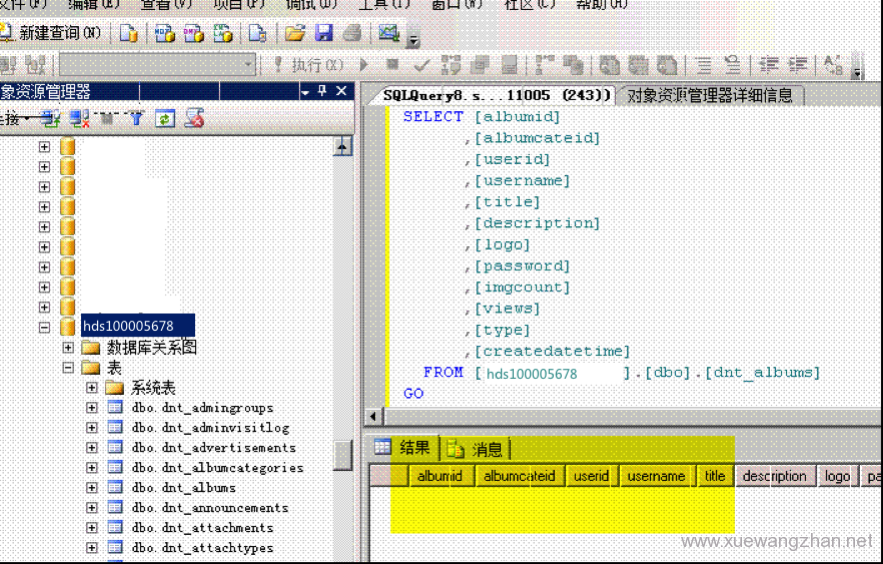Image resolution: width=883 pixels, height=564 pixels.
Task: Expand the 数据库关系图 folder
Action: [x=68, y=348]
